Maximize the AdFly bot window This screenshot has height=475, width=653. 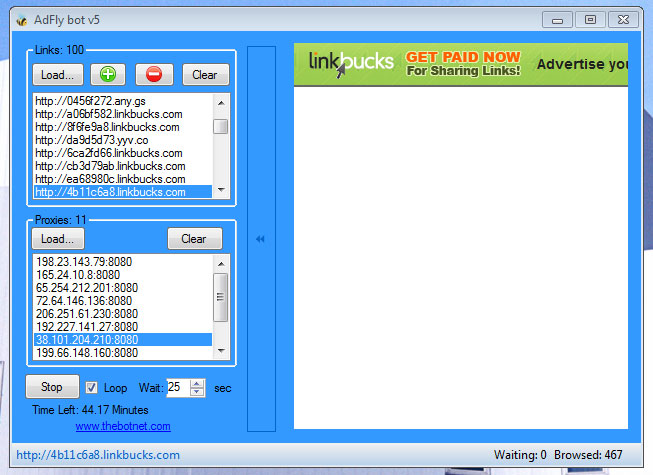pyautogui.click(x=590, y=20)
